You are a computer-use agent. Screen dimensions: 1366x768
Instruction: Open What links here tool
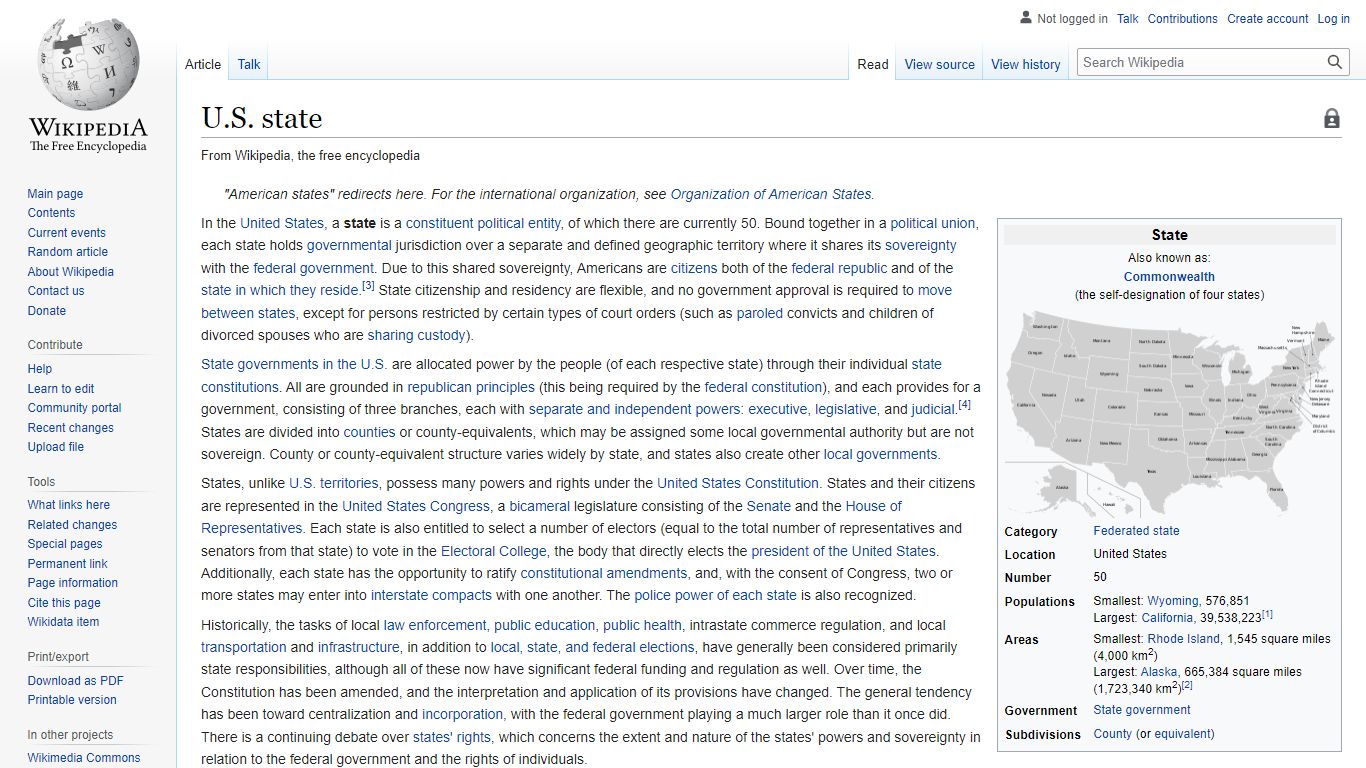point(69,505)
